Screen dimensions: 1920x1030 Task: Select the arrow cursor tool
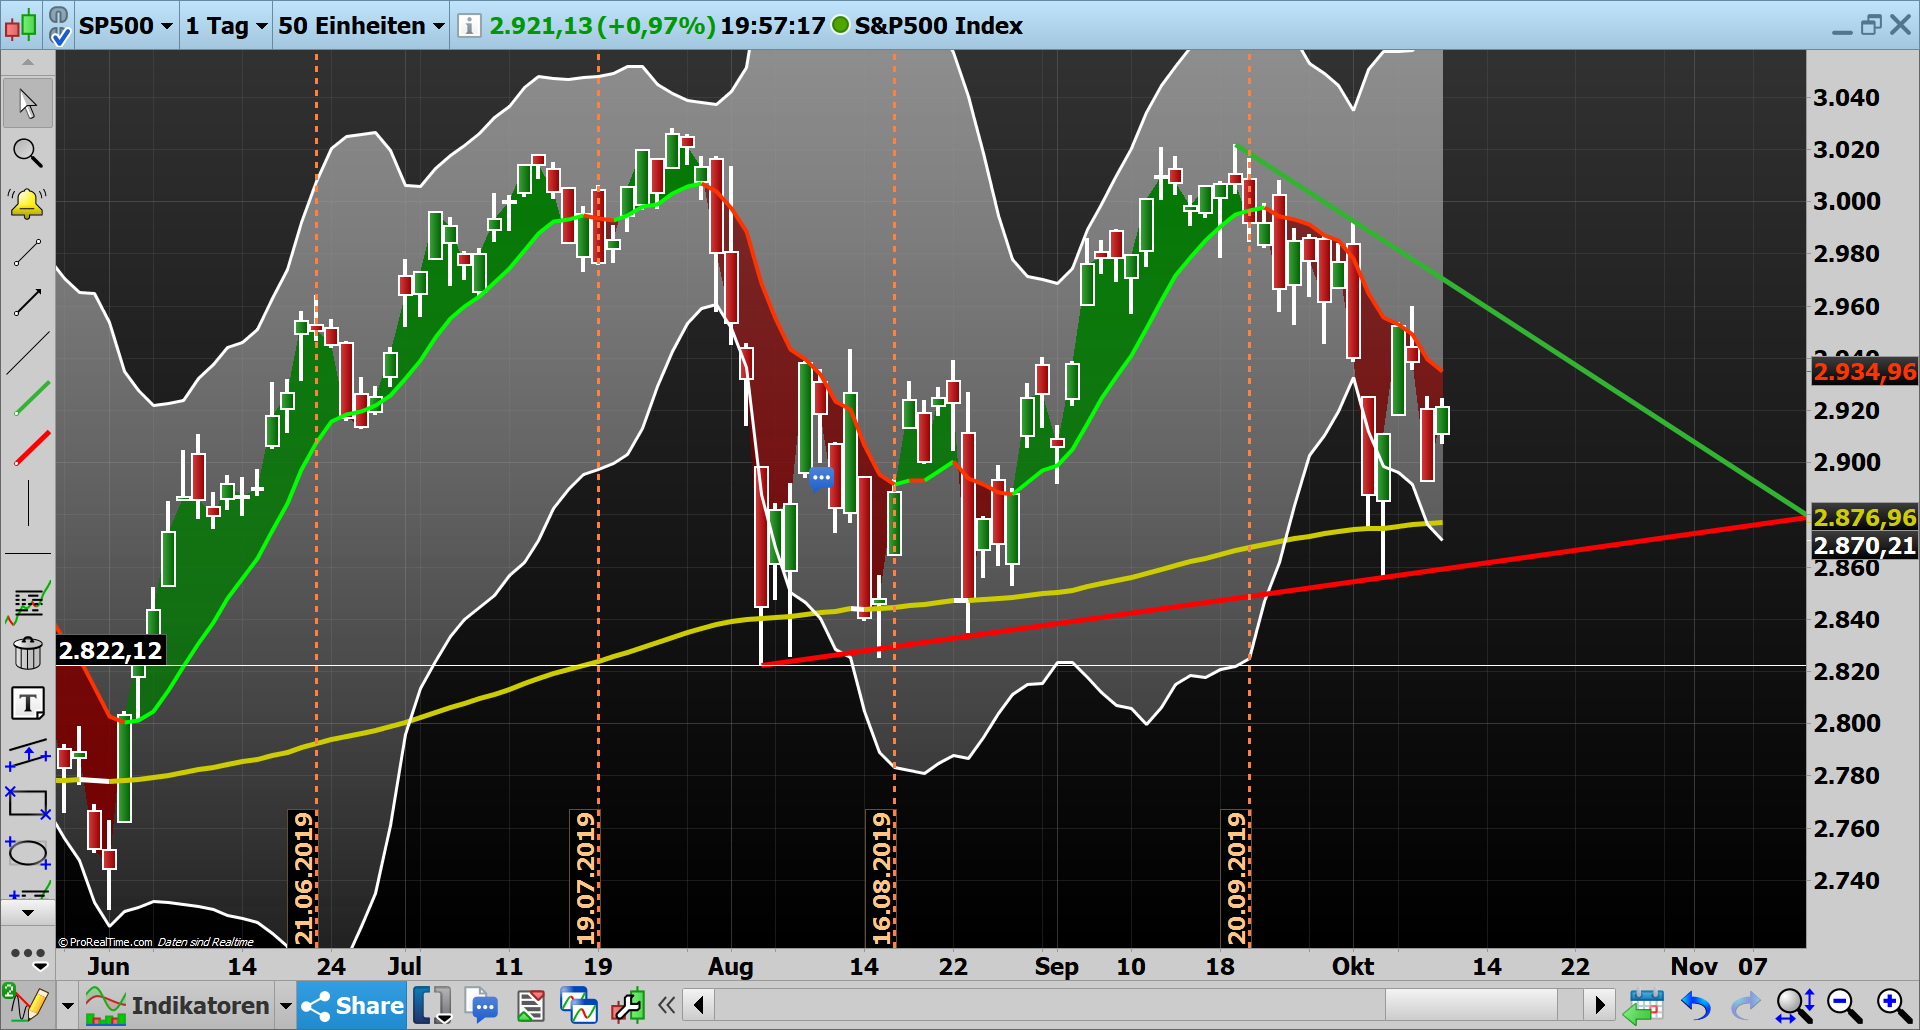tap(28, 104)
